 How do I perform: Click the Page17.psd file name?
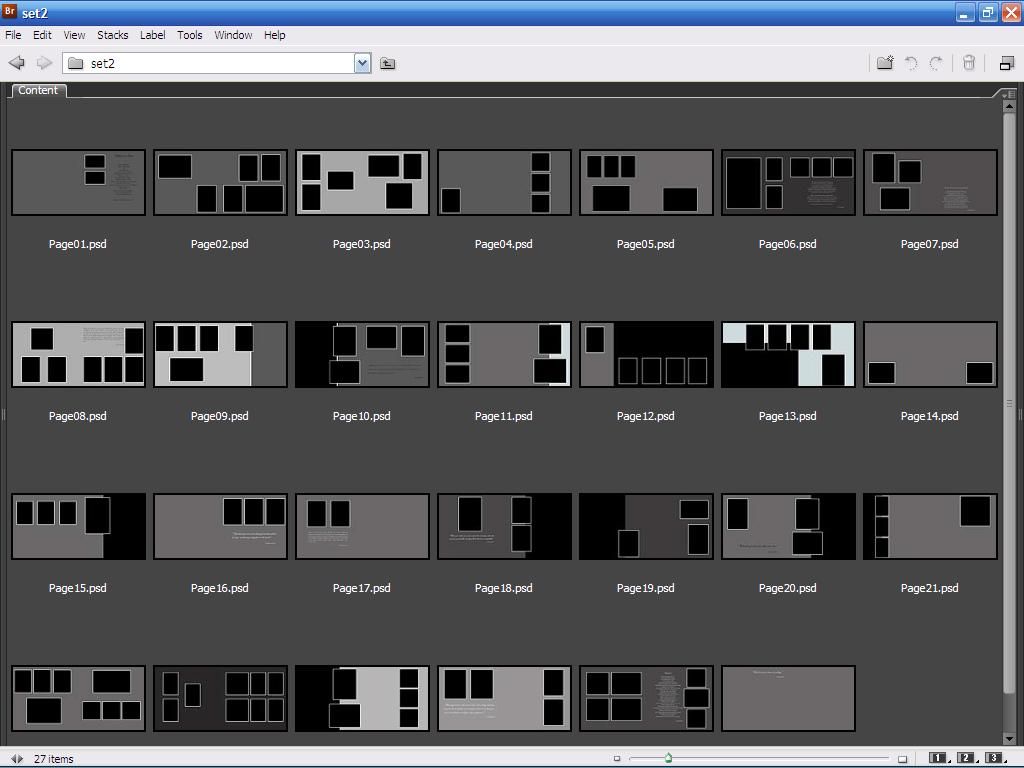(362, 588)
